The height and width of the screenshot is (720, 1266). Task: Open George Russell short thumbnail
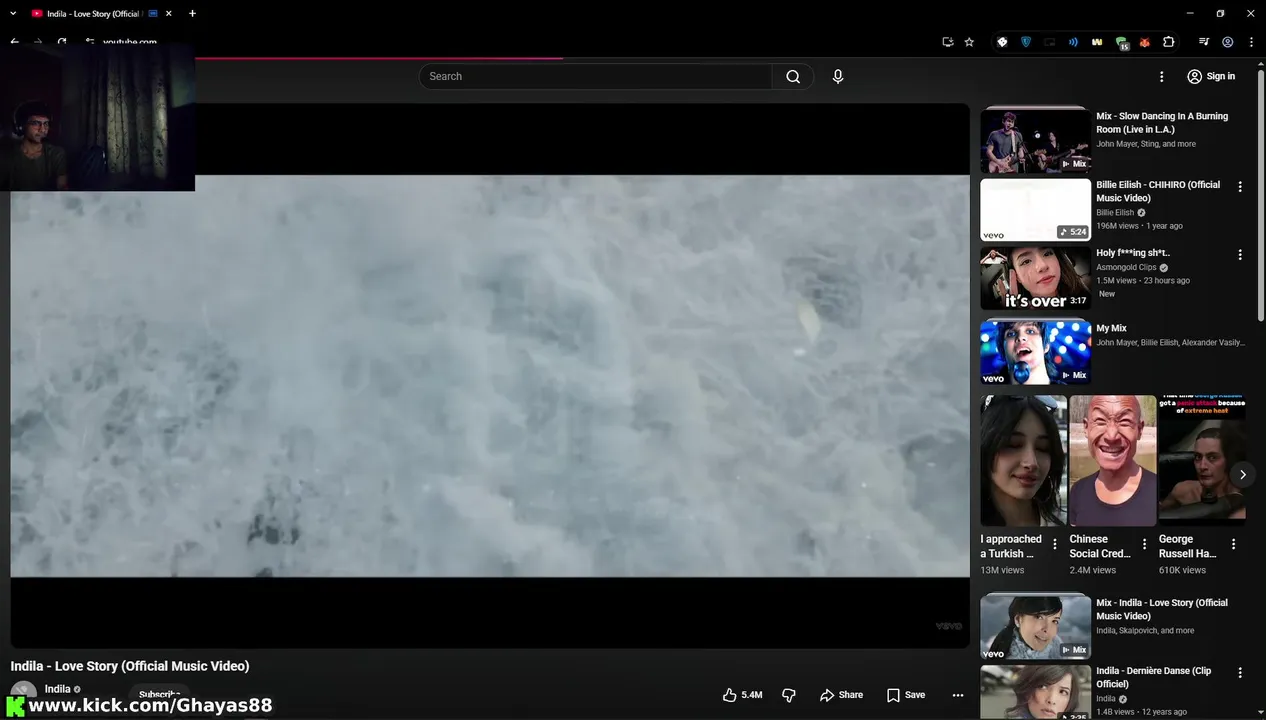pos(1202,460)
